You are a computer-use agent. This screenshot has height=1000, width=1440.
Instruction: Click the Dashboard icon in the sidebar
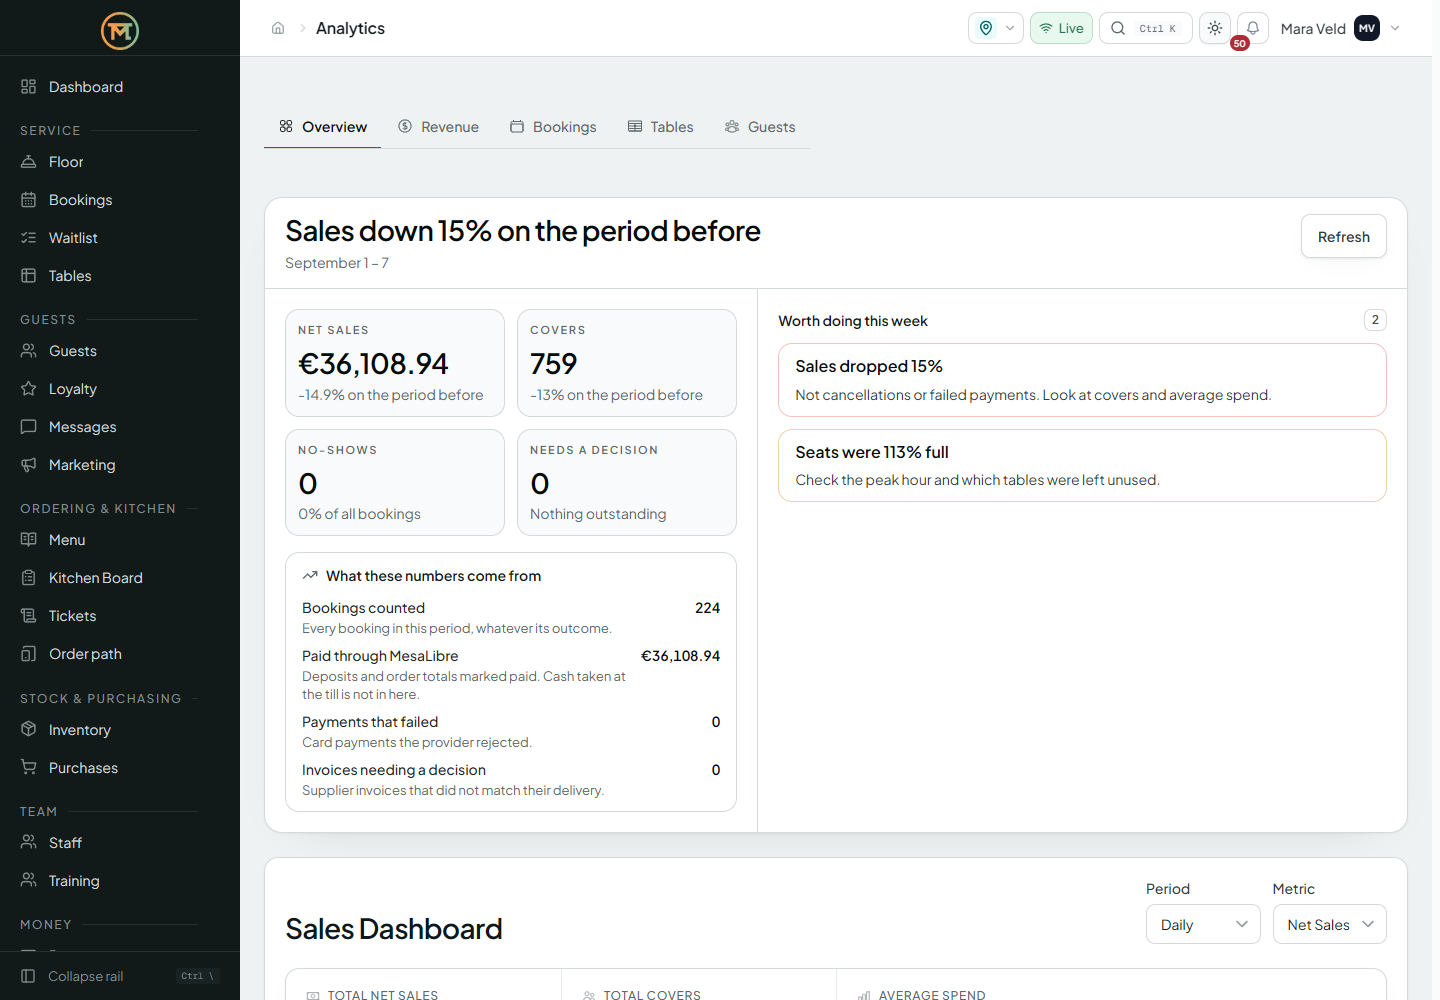click(29, 87)
